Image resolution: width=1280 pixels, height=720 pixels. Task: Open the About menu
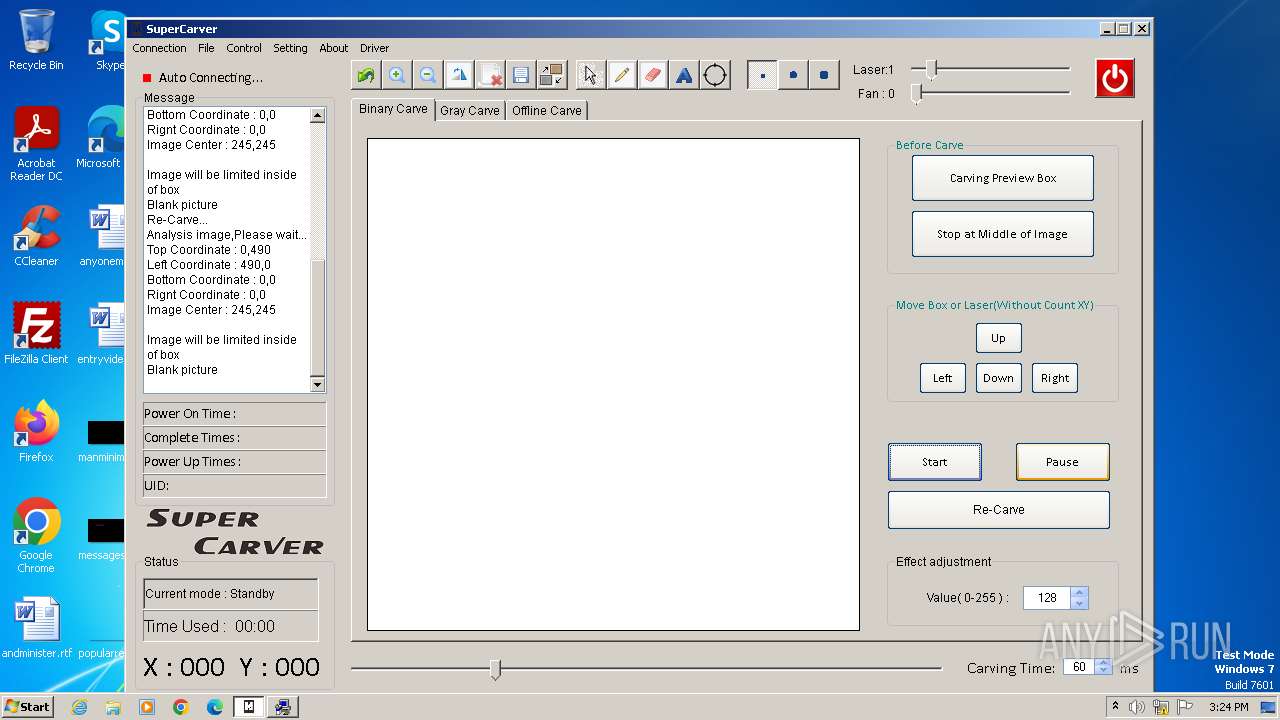334,48
